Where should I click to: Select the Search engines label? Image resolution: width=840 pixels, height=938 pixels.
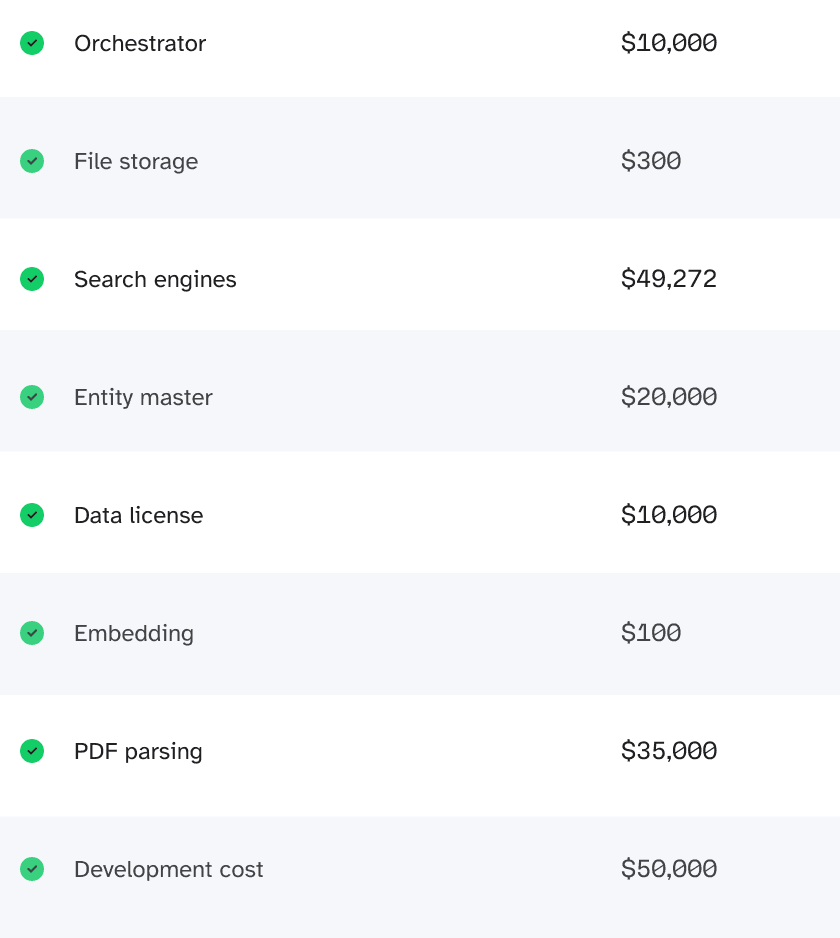point(155,279)
